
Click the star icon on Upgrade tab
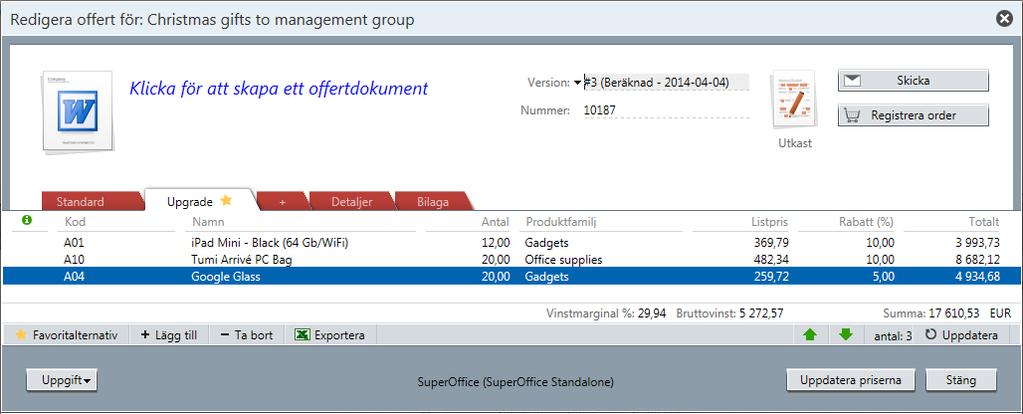coord(226,200)
